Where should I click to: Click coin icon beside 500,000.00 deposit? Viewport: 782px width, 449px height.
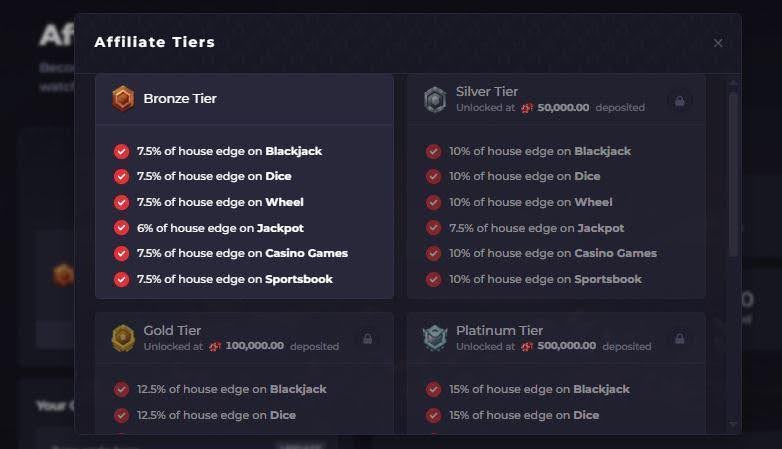pos(527,347)
